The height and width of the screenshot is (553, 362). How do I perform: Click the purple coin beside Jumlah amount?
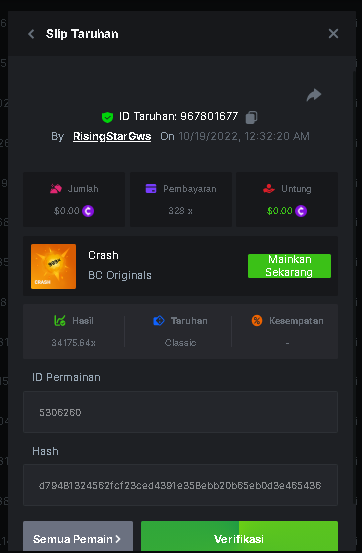pos(88,211)
